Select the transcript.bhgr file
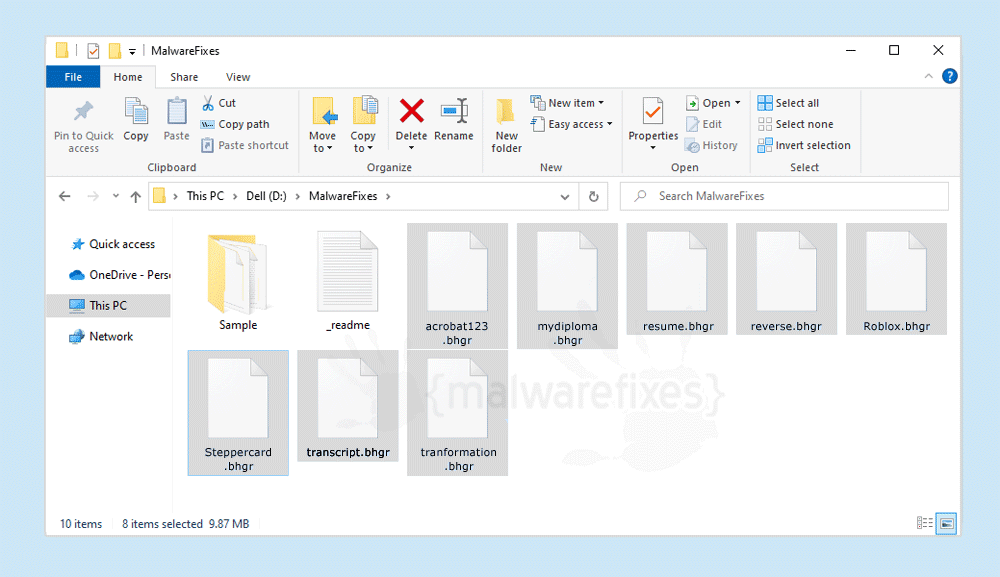The height and width of the screenshot is (577, 1000). (x=348, y=406)
